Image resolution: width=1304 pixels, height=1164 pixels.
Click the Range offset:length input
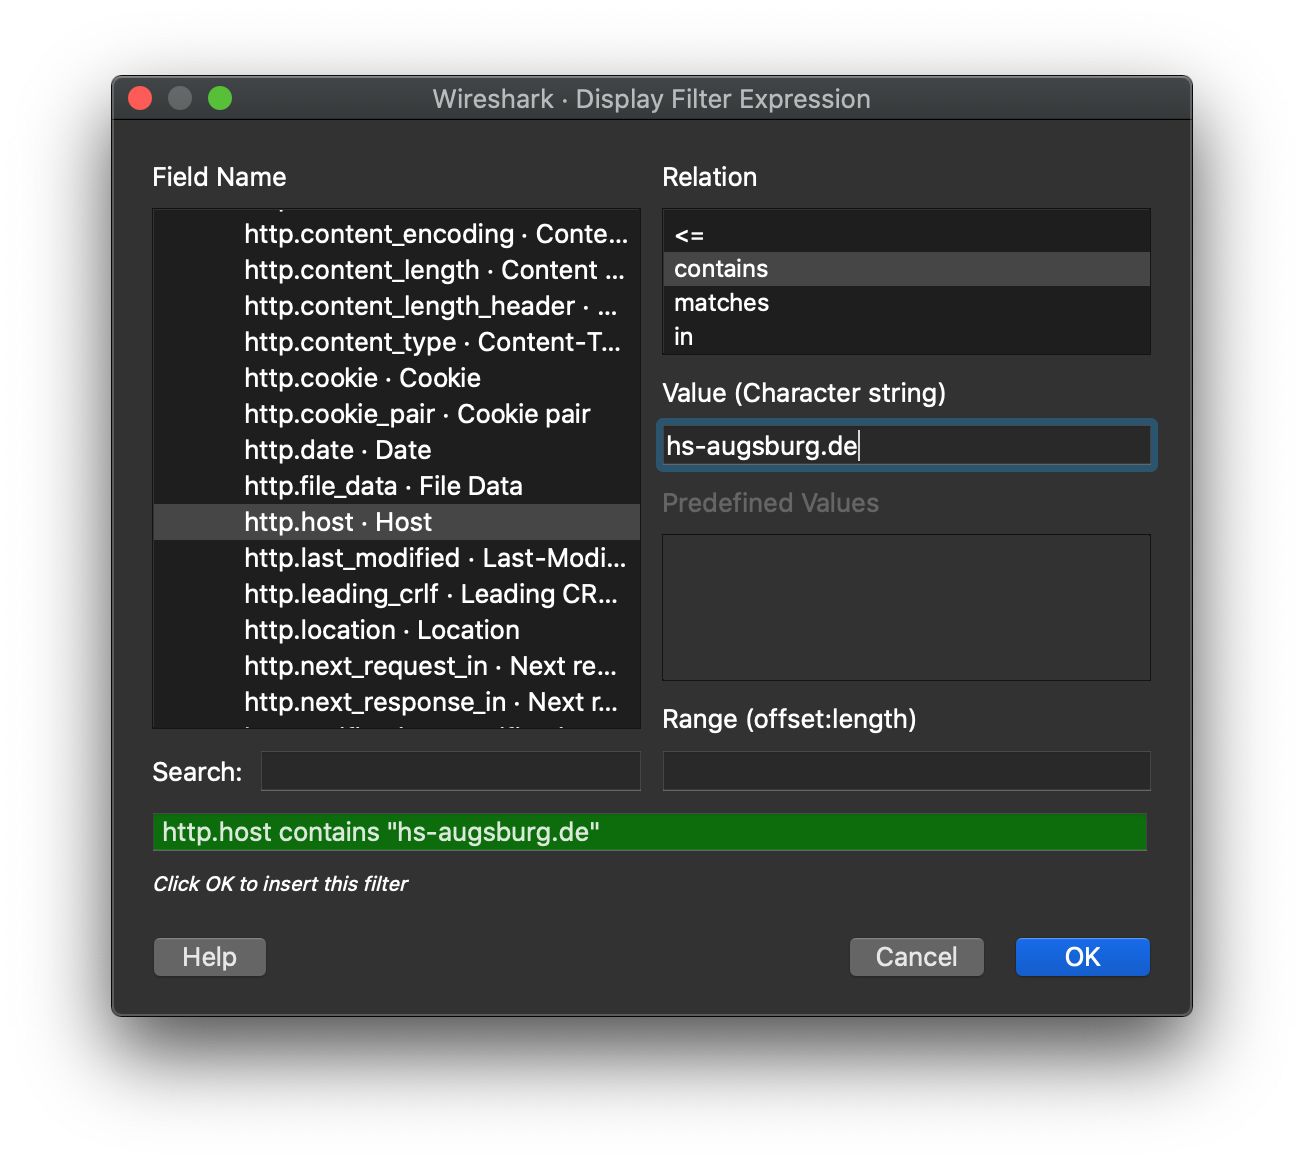pos(905,770)
